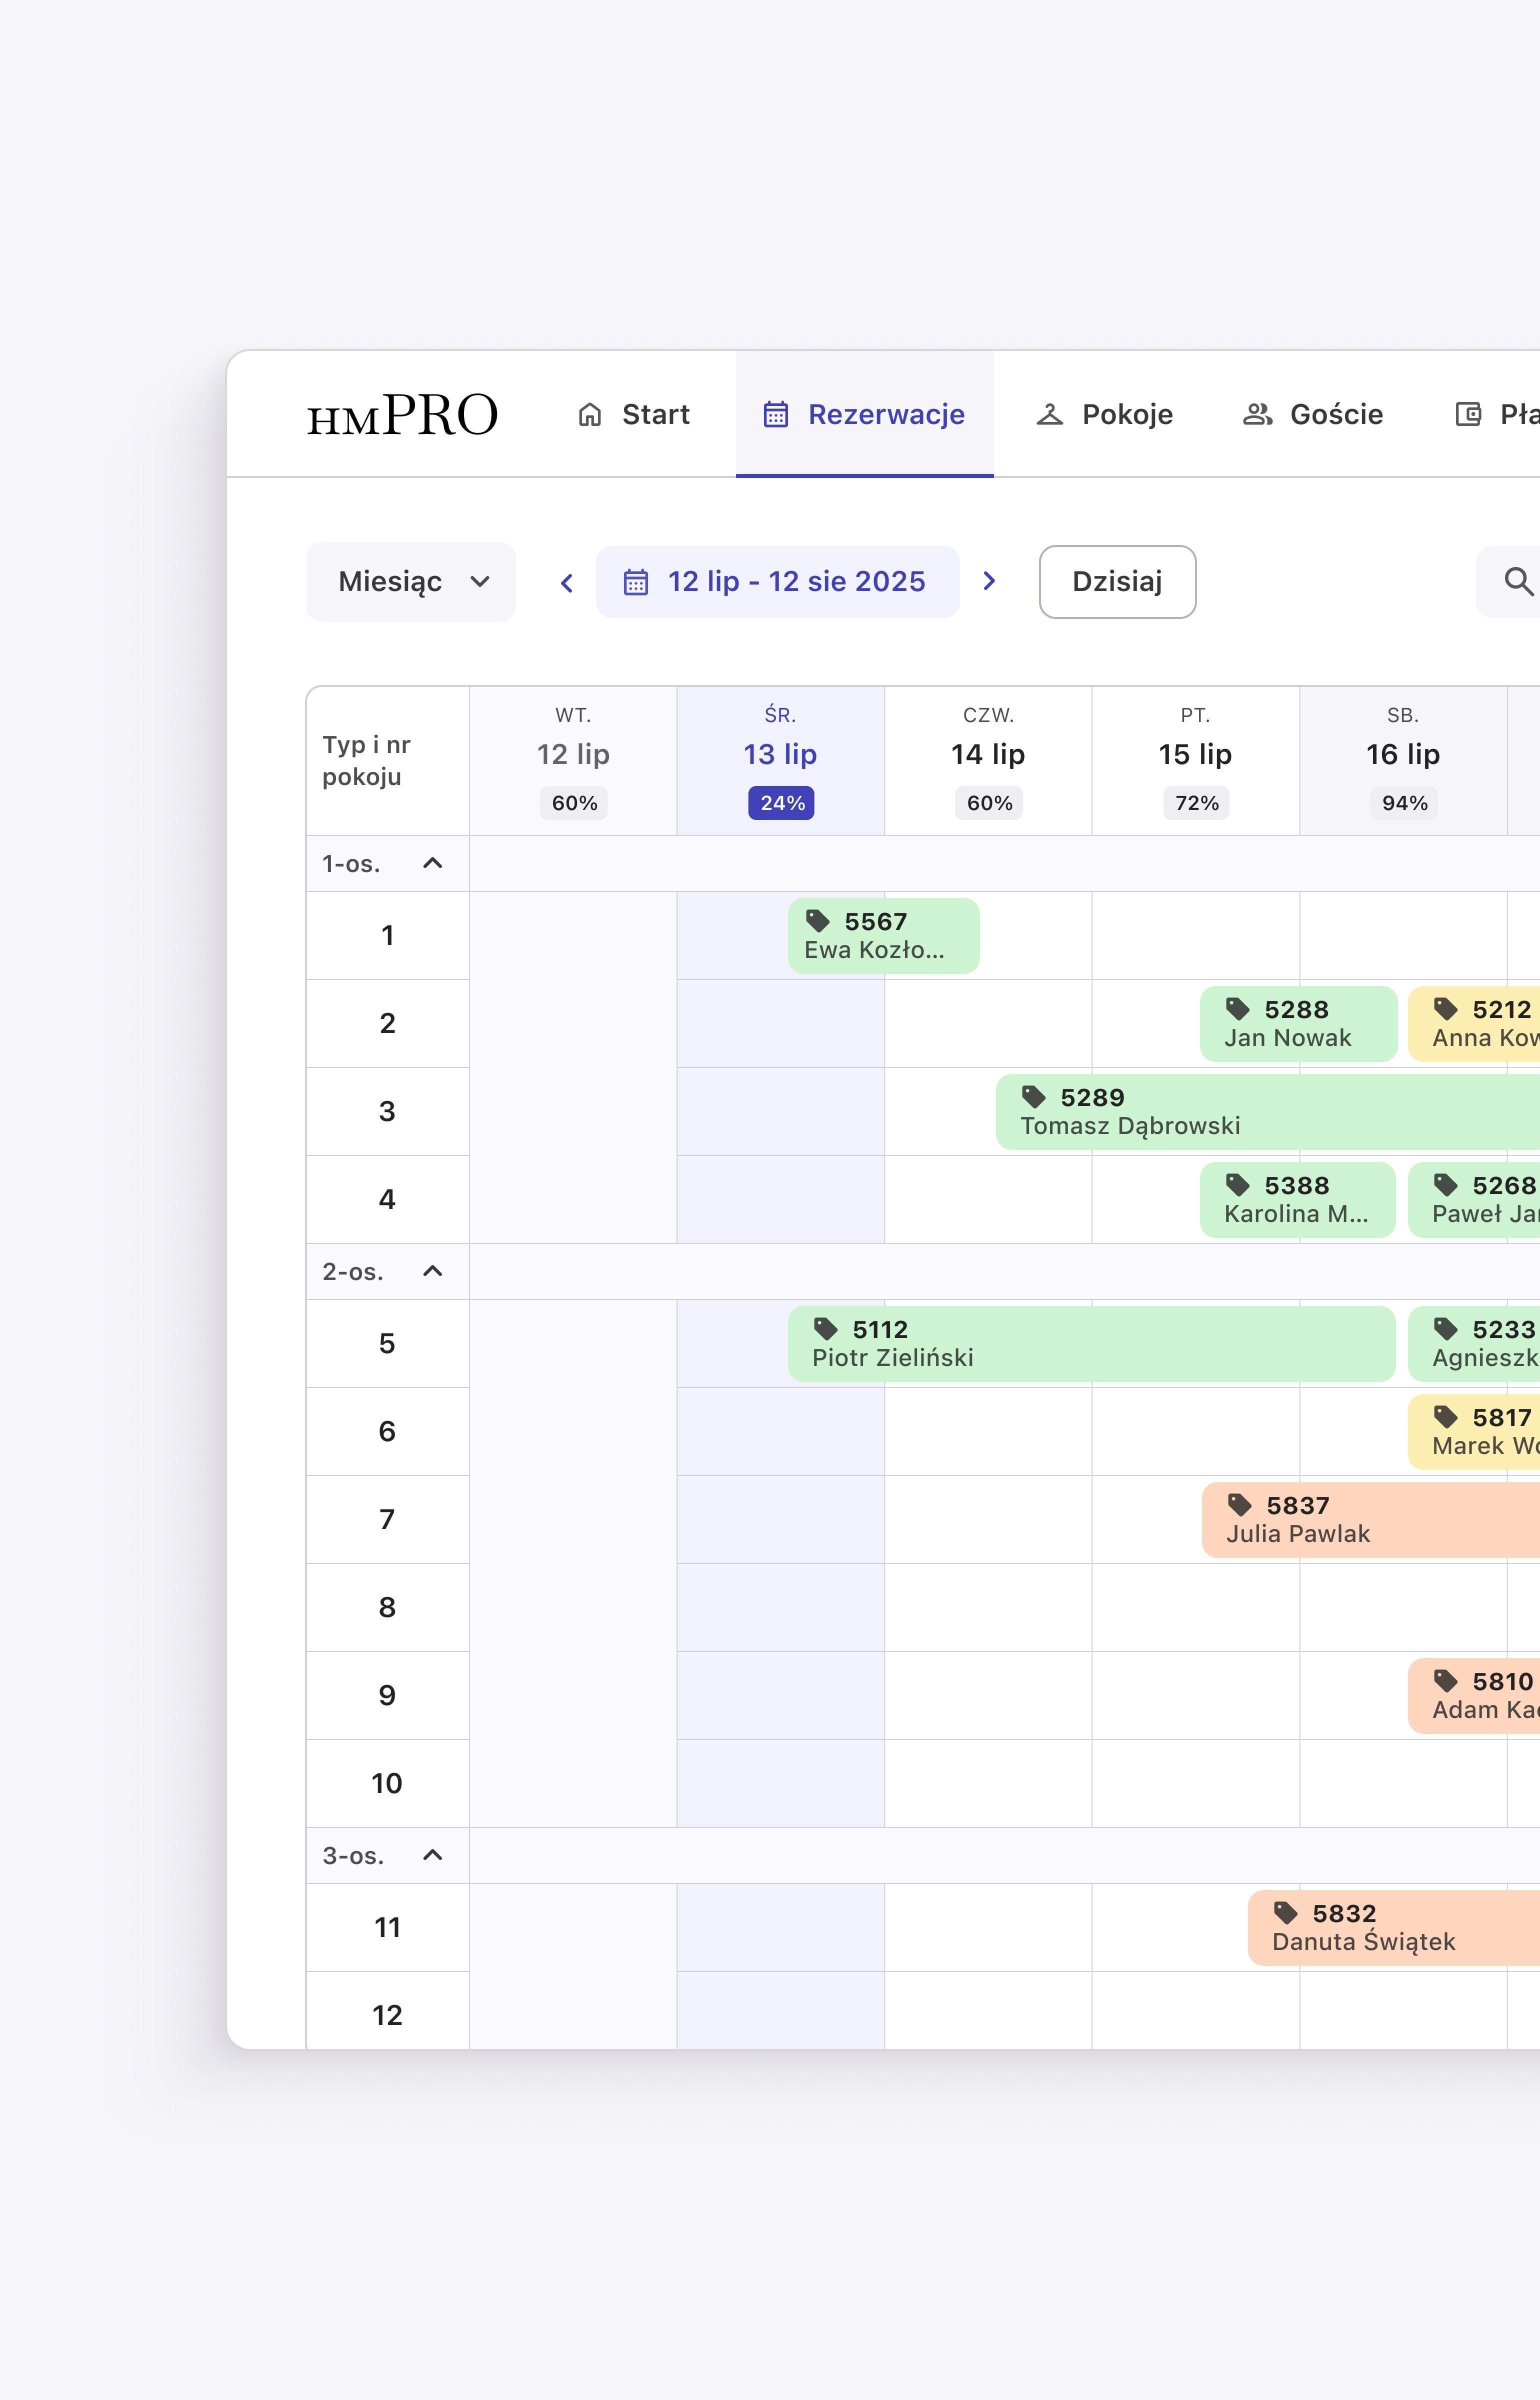Click the search magnifier icon

pos(1518,581)
